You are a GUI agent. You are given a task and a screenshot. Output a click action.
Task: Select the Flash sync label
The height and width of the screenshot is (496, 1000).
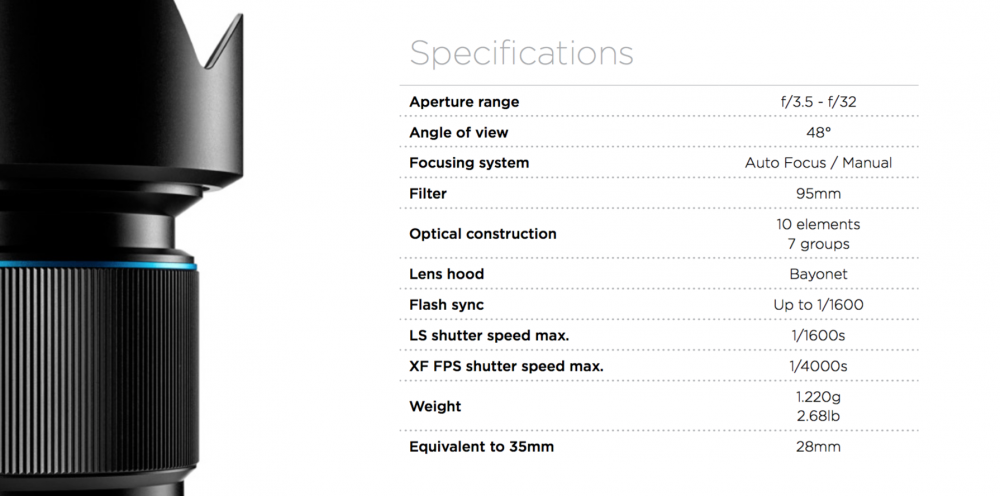(x=446, y=305)
